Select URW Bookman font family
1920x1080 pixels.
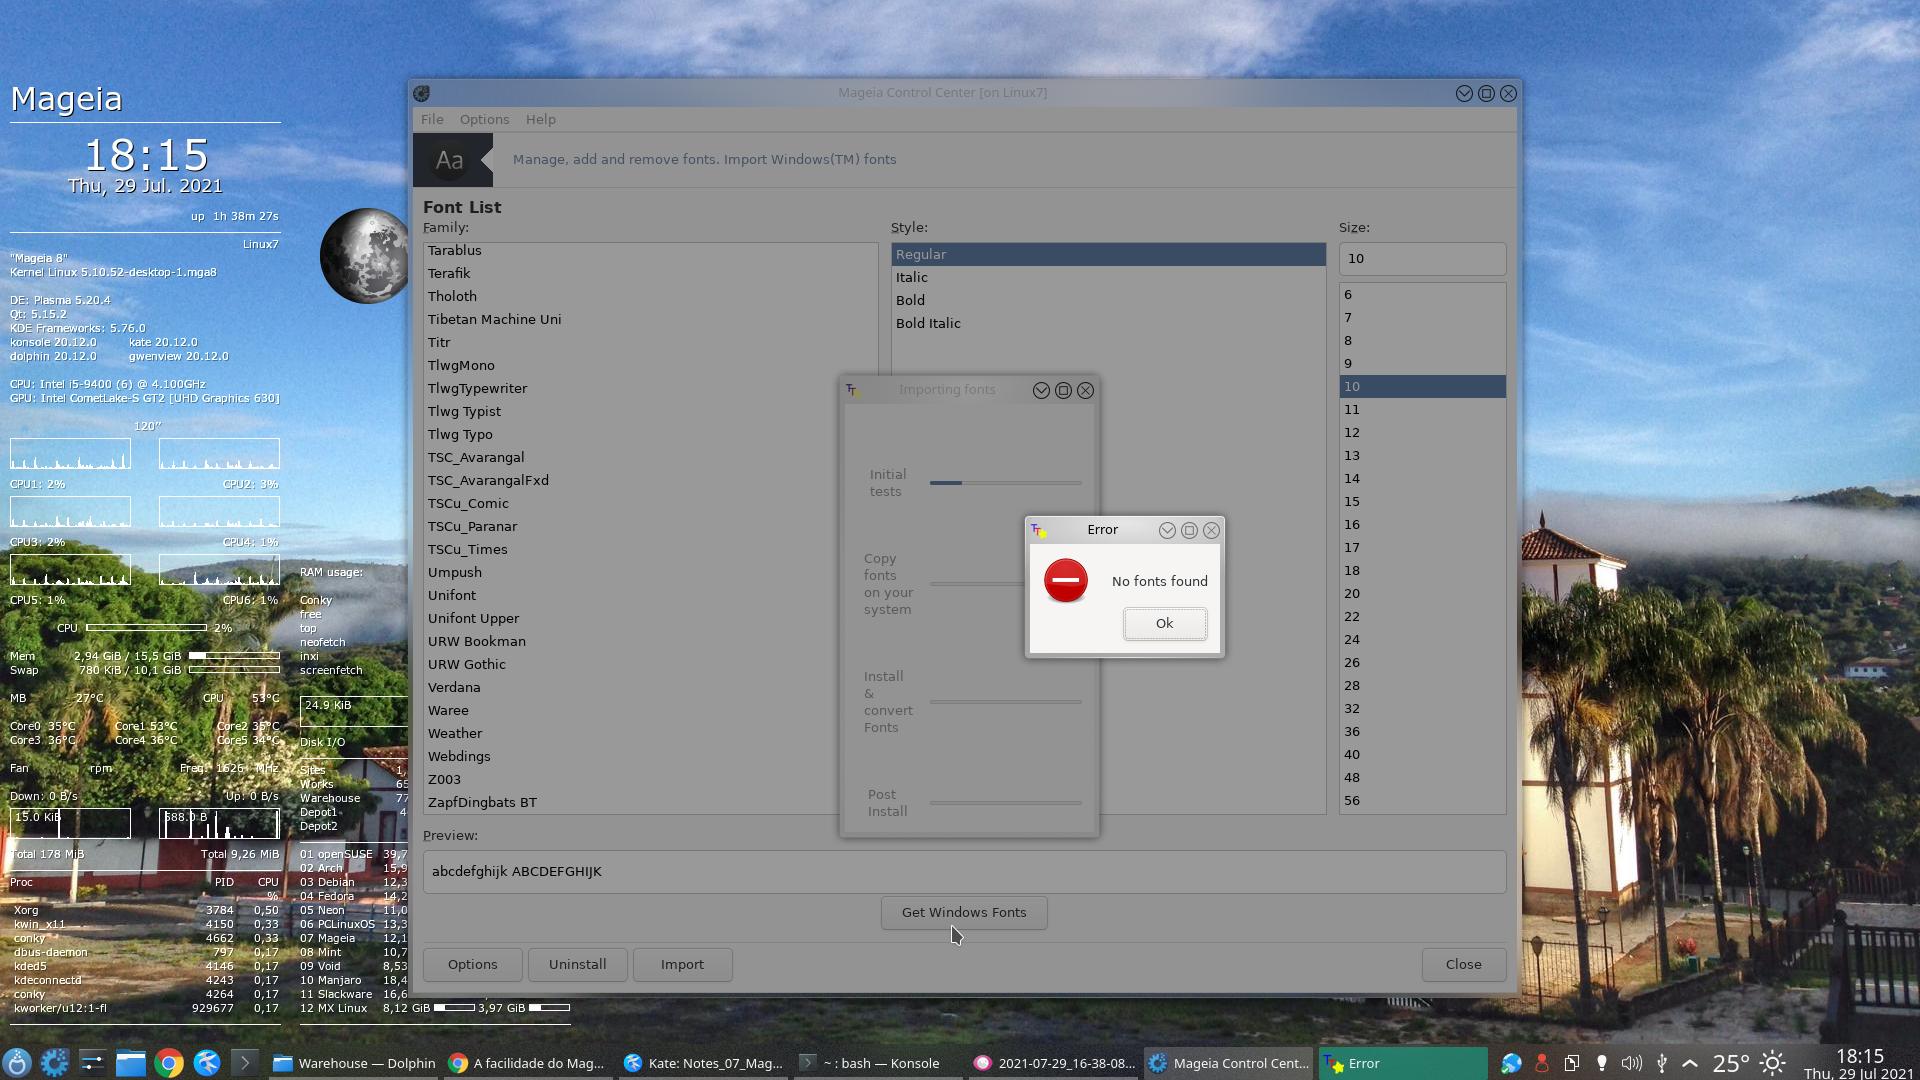[650, 641]
